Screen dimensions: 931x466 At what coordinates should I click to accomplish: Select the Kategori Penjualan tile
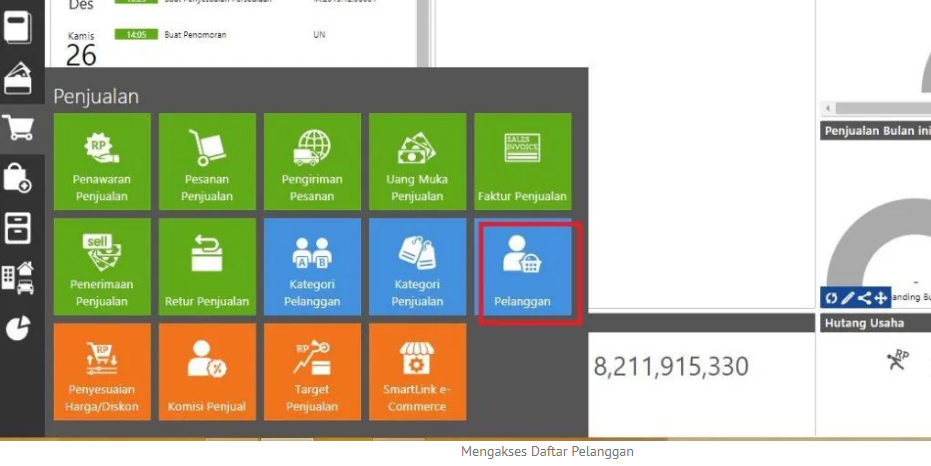[417, 267]
